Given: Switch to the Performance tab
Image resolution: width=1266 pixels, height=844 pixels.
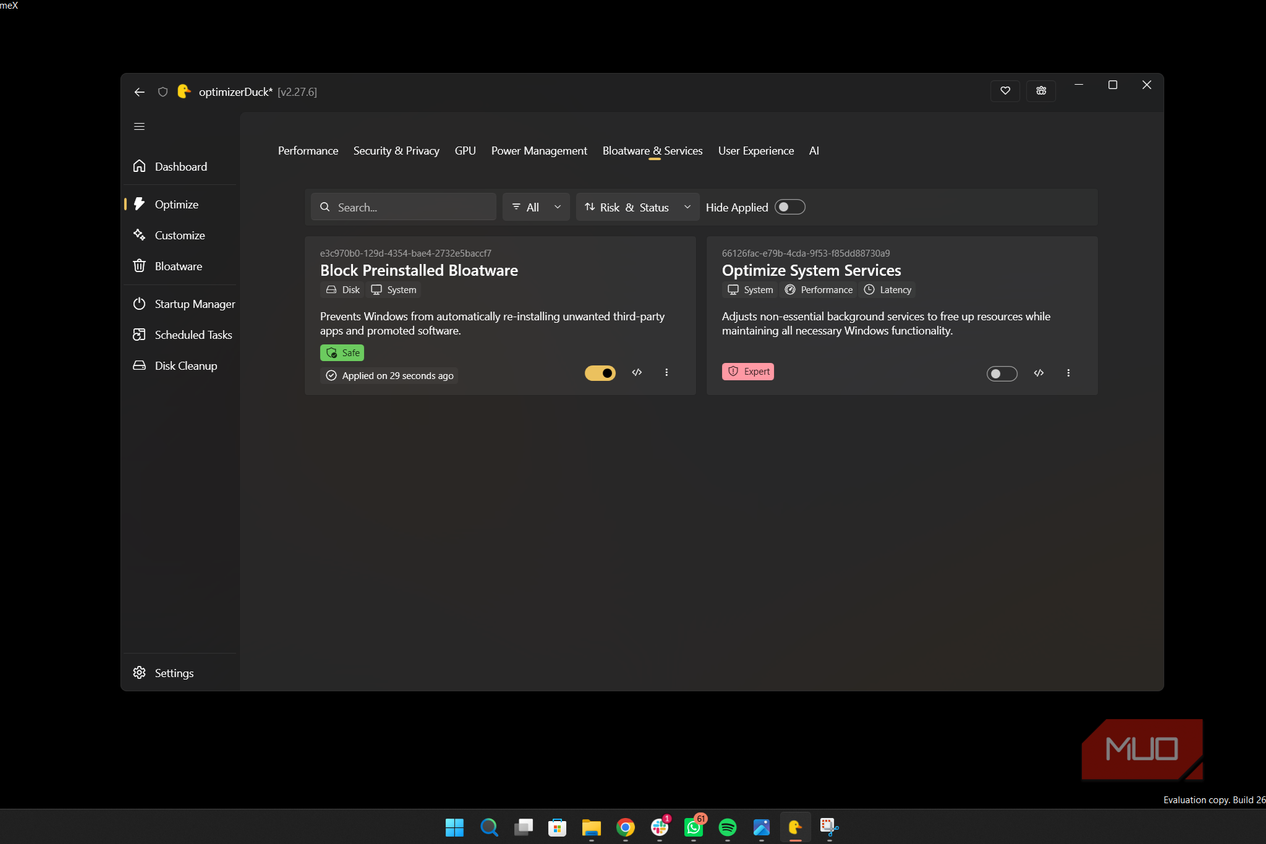Looking at the screenshot, I should 308,151.
